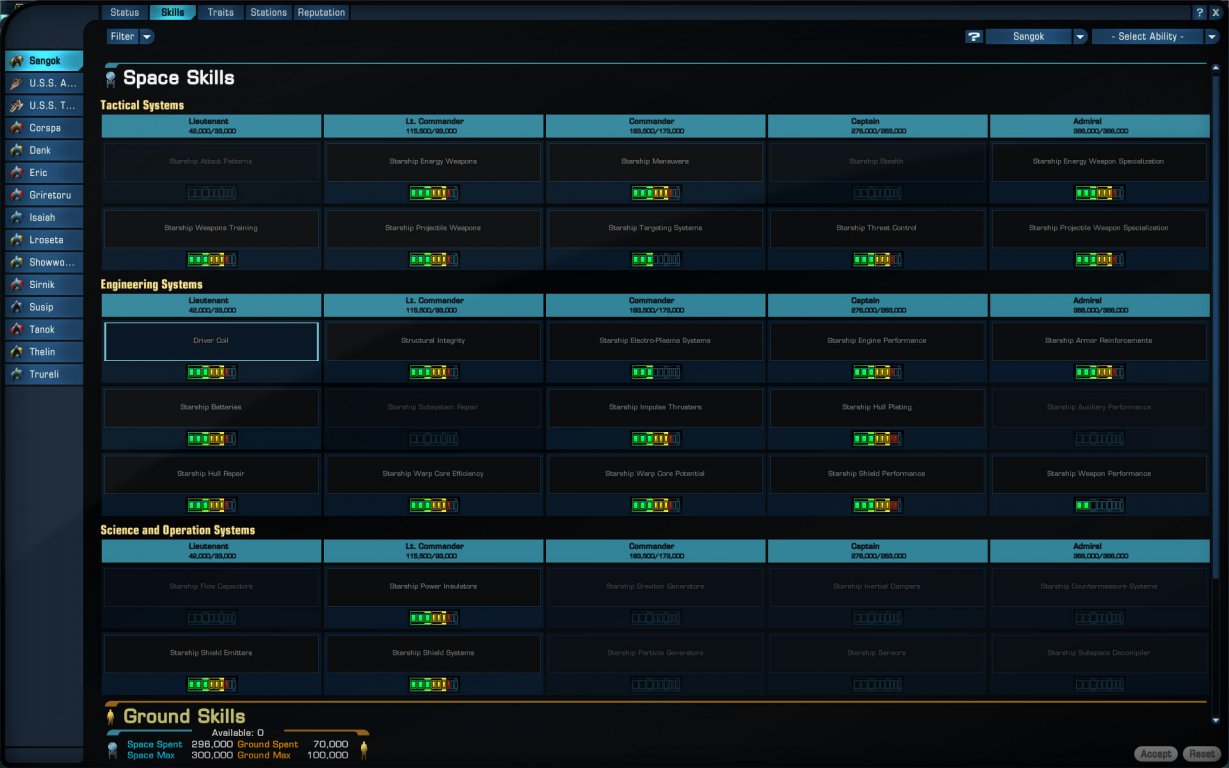Click the skills panel scrollbar down arrow
Screen dimensions: 1229x768
click(1215, 718)
